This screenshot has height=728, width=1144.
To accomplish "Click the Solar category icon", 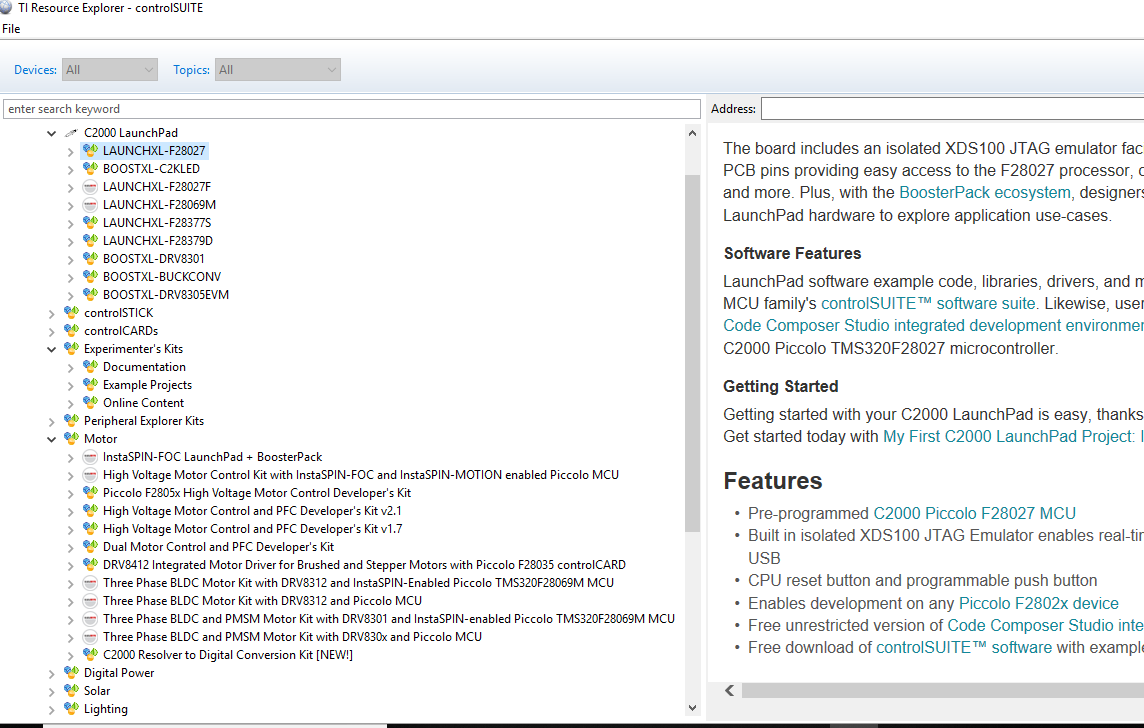I will click(x=71, y=691).
